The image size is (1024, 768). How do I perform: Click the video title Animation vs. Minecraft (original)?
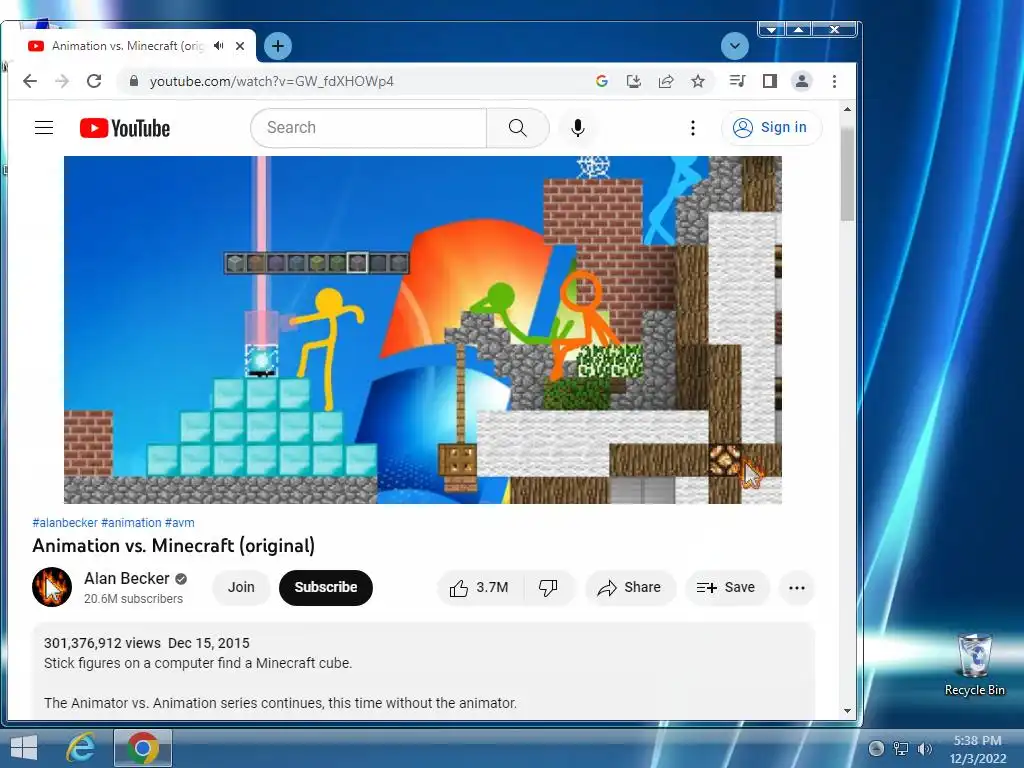[x=174, y=545]
